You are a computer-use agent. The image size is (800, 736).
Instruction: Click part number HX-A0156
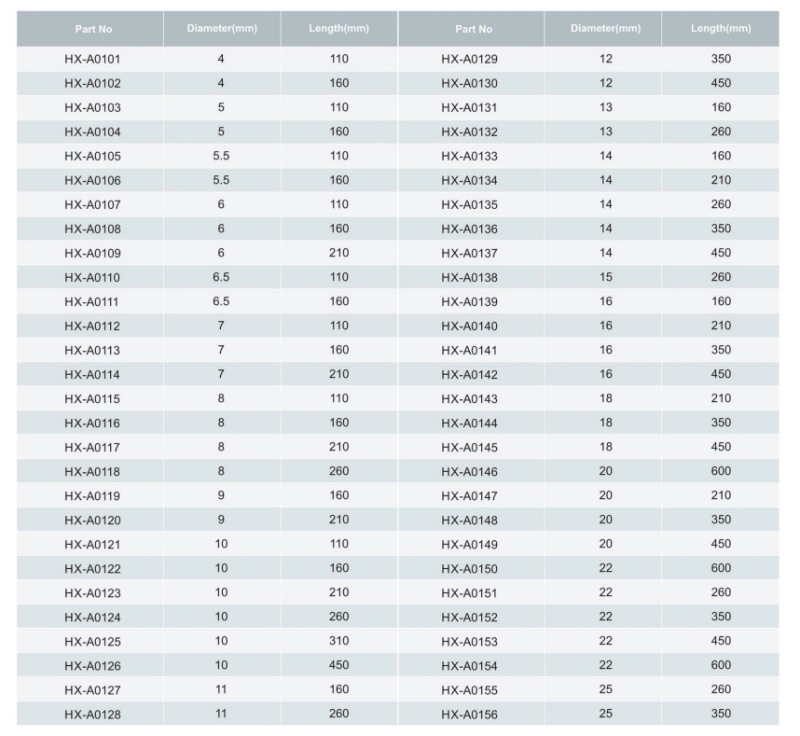point(469,714)
